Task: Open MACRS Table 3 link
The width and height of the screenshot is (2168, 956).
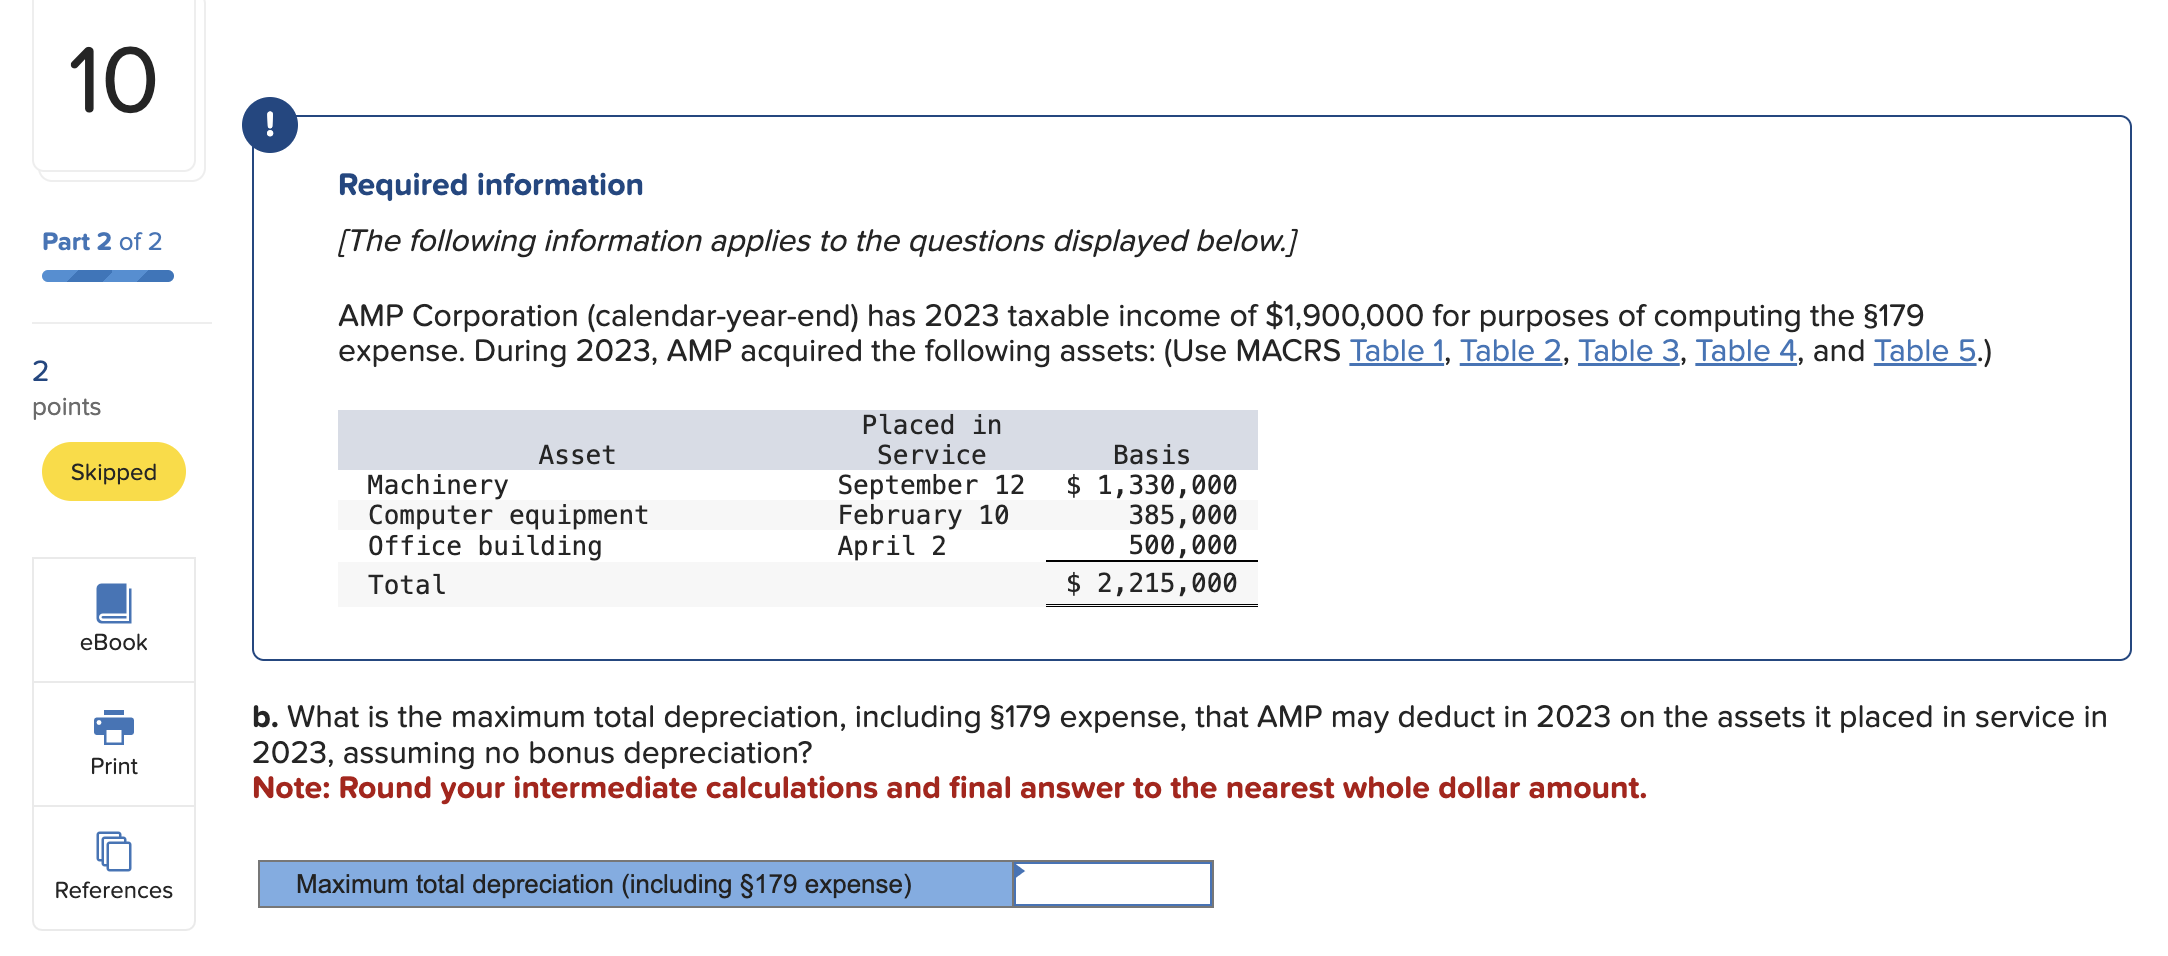Action: 1627,350
